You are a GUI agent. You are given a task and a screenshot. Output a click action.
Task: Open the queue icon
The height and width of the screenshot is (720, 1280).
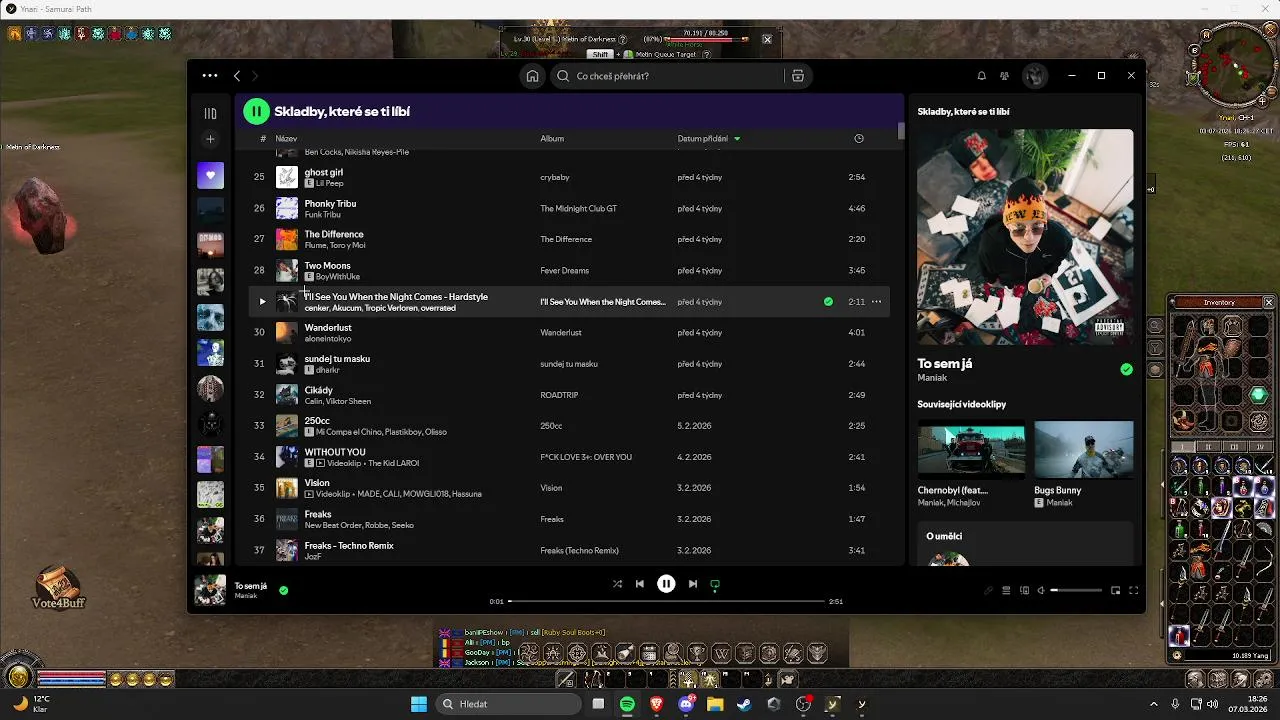click(x=1006, y=590)
